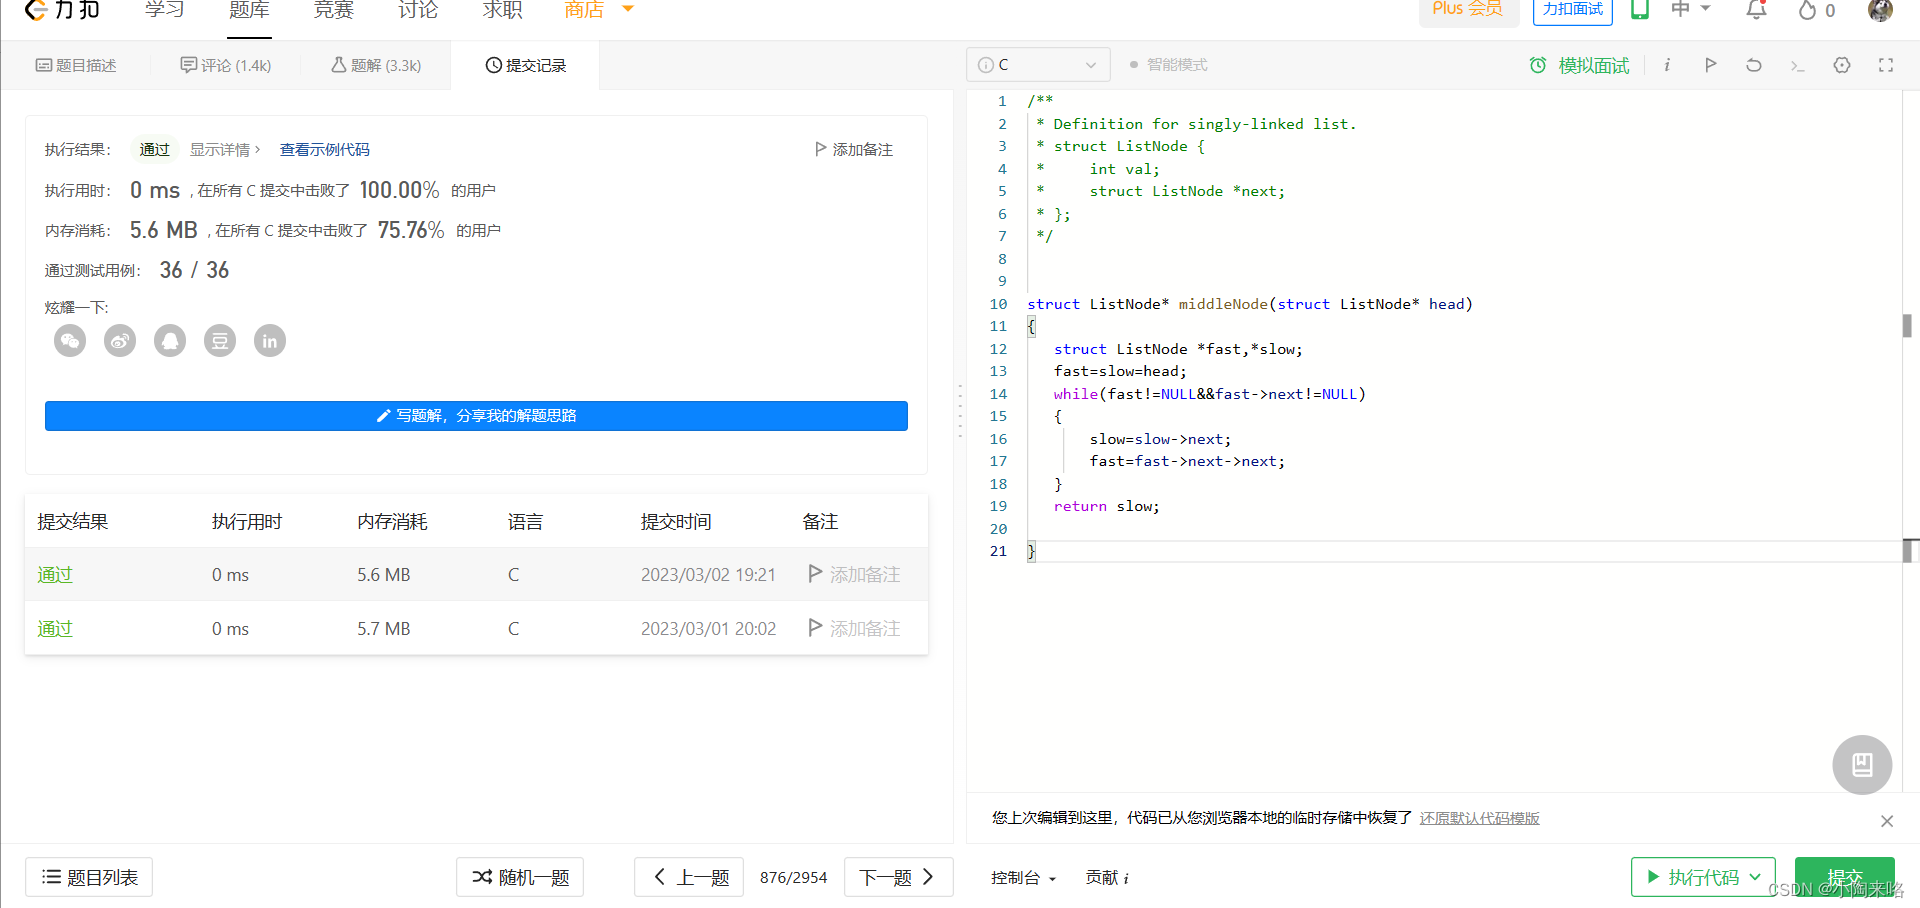Open 题库 in top navigation
This screenshot has height=908, width=1920.
point(249,10)
